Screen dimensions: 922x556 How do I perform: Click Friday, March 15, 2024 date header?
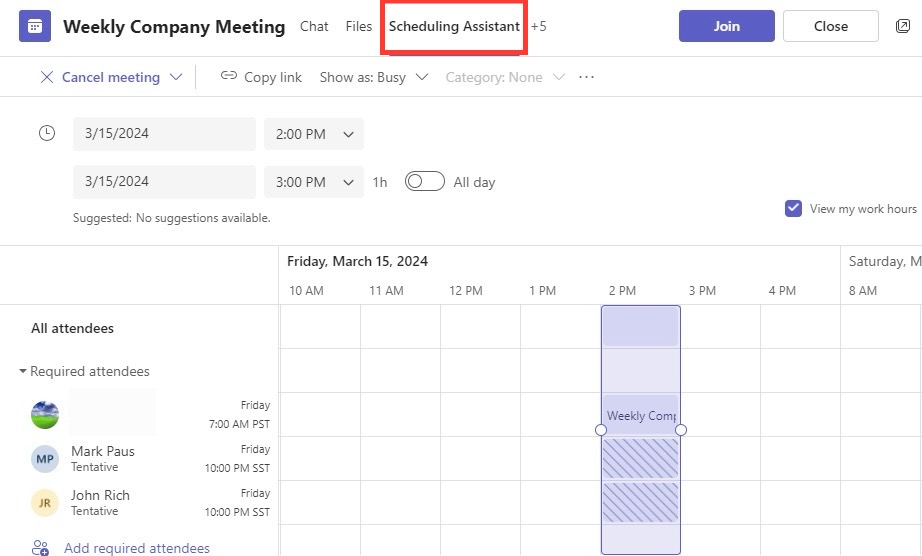[x=358, y=262]
